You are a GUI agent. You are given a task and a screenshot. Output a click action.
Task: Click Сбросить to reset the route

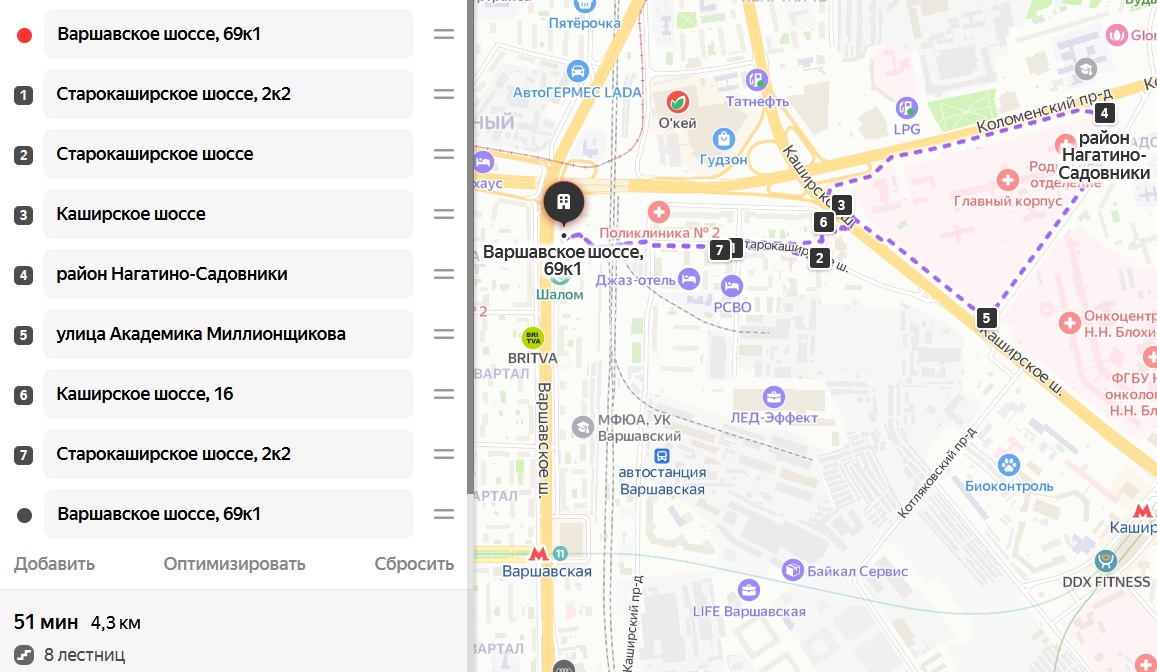414,564
